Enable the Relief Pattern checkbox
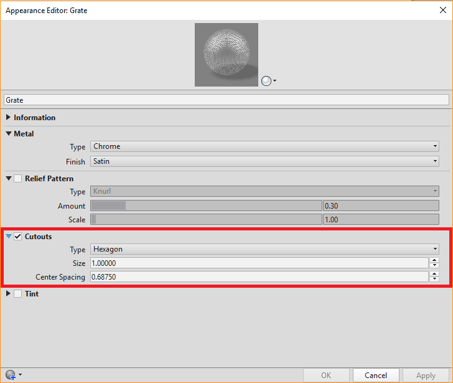453x383 pixels. [18, 178]
